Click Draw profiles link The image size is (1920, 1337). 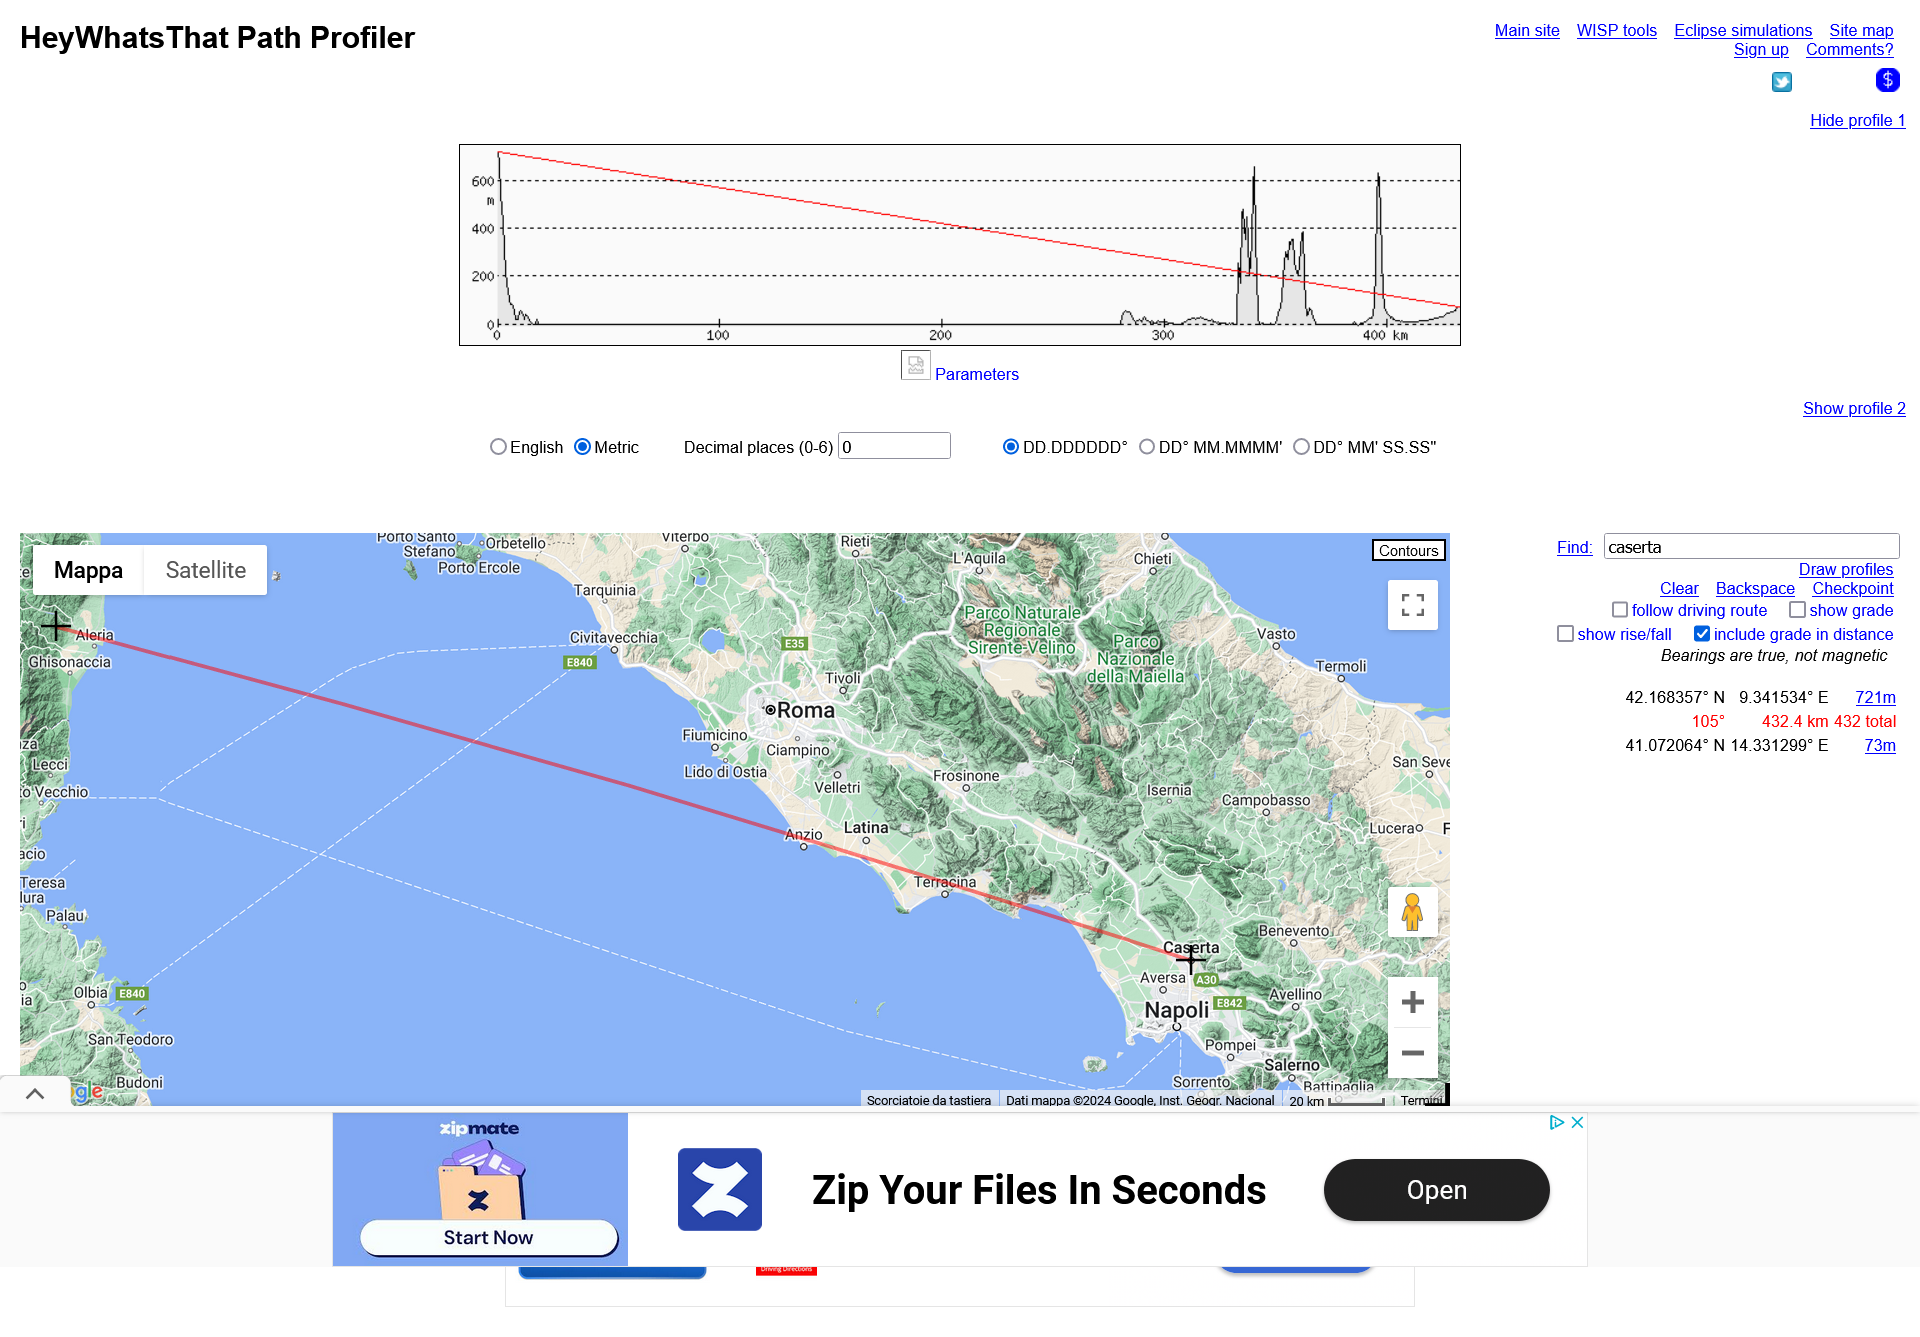click(x=1846, y=569)
